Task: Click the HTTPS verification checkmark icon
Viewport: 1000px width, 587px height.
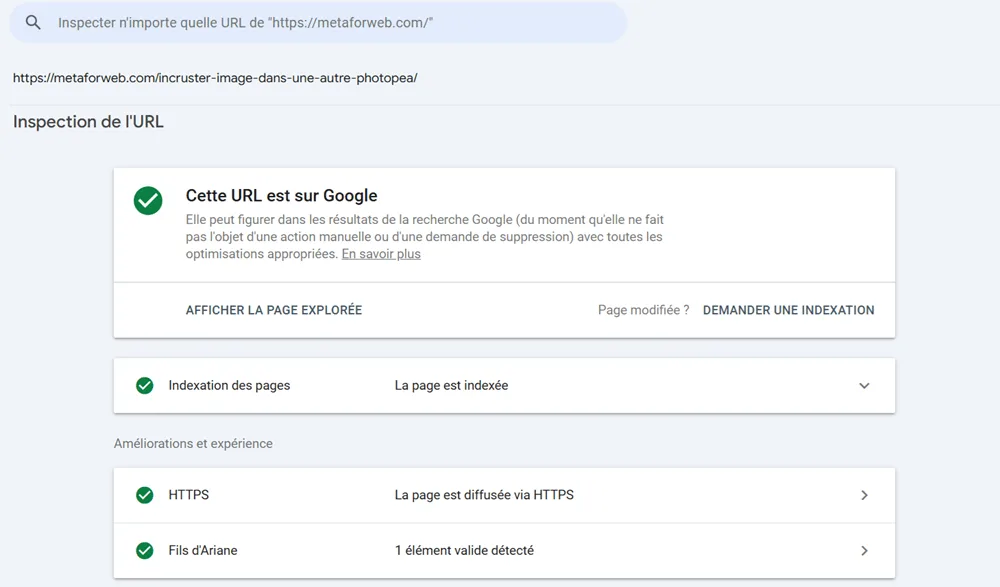Action: tap(143, 495)
